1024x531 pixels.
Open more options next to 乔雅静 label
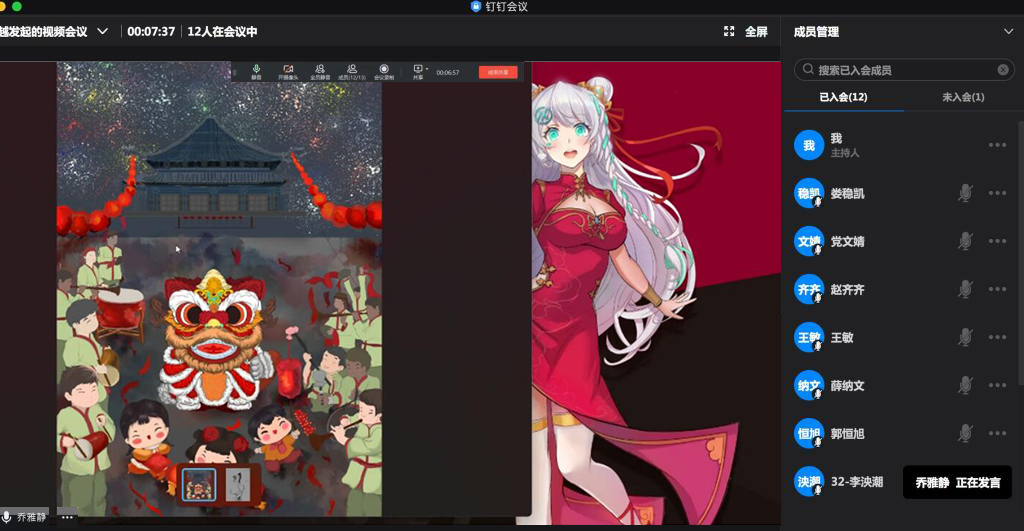click(67, 518)
